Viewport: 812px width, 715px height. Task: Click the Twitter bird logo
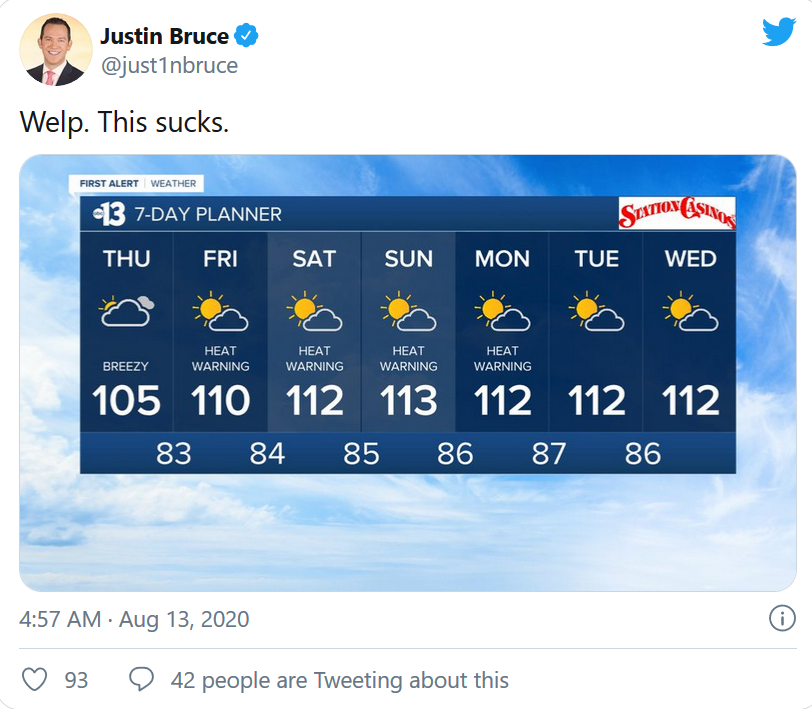click(778, 33)
